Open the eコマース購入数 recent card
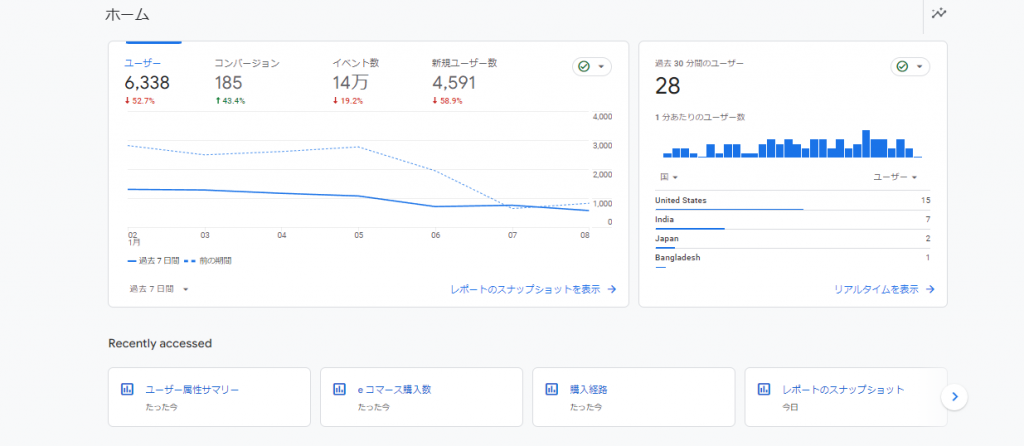The image size is (1024, 446). coord(421,397)
